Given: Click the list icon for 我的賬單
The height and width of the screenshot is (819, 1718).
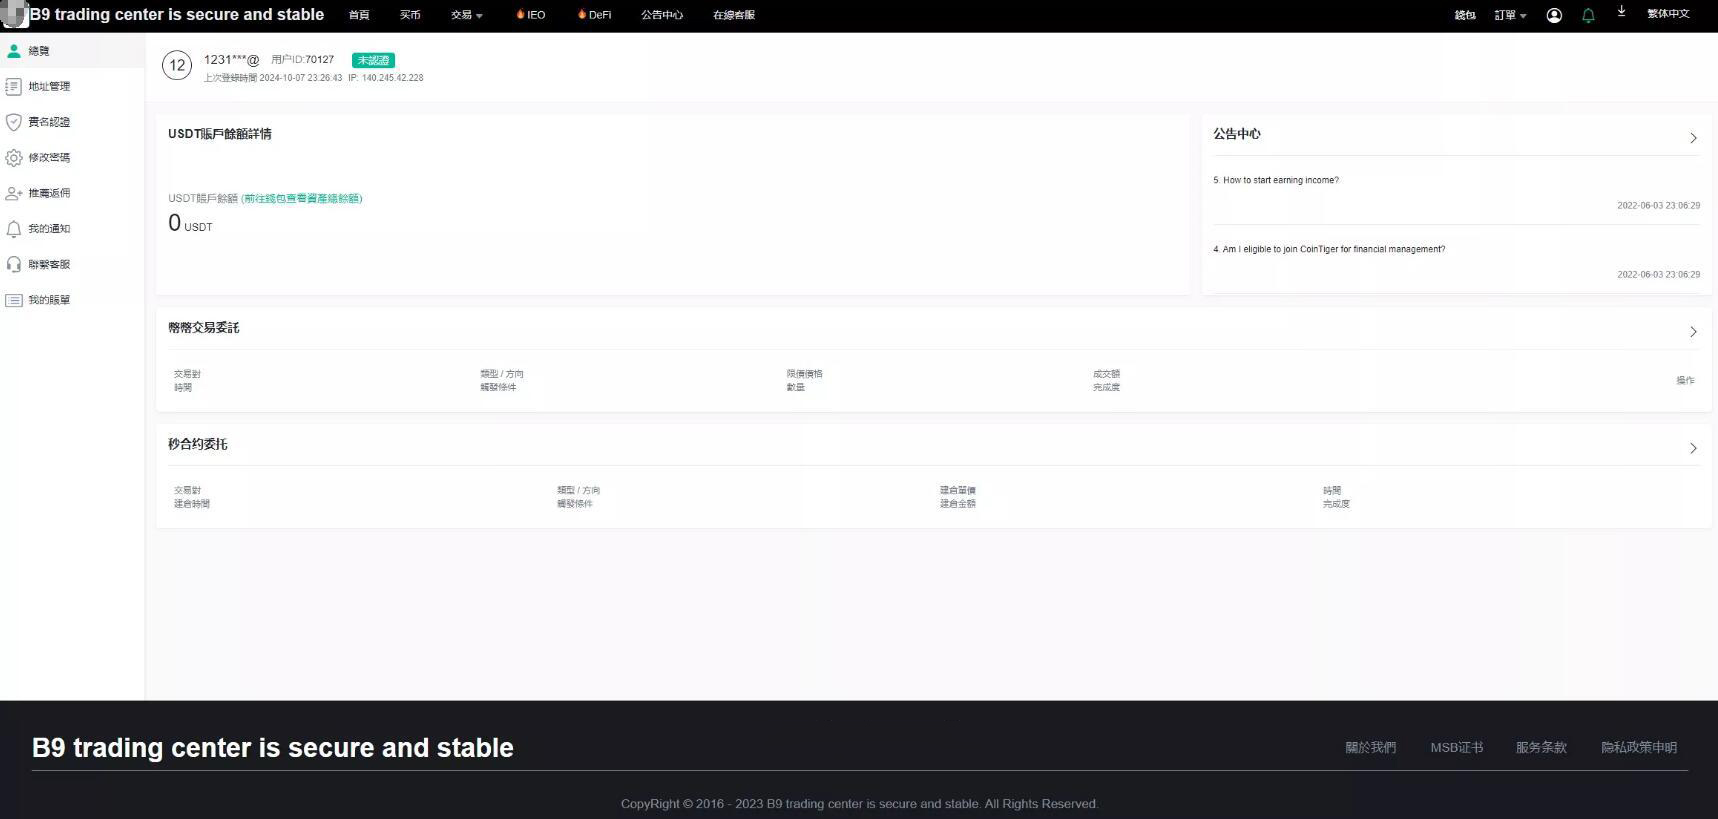Looking at the screenshot, I should click(14, 300).
